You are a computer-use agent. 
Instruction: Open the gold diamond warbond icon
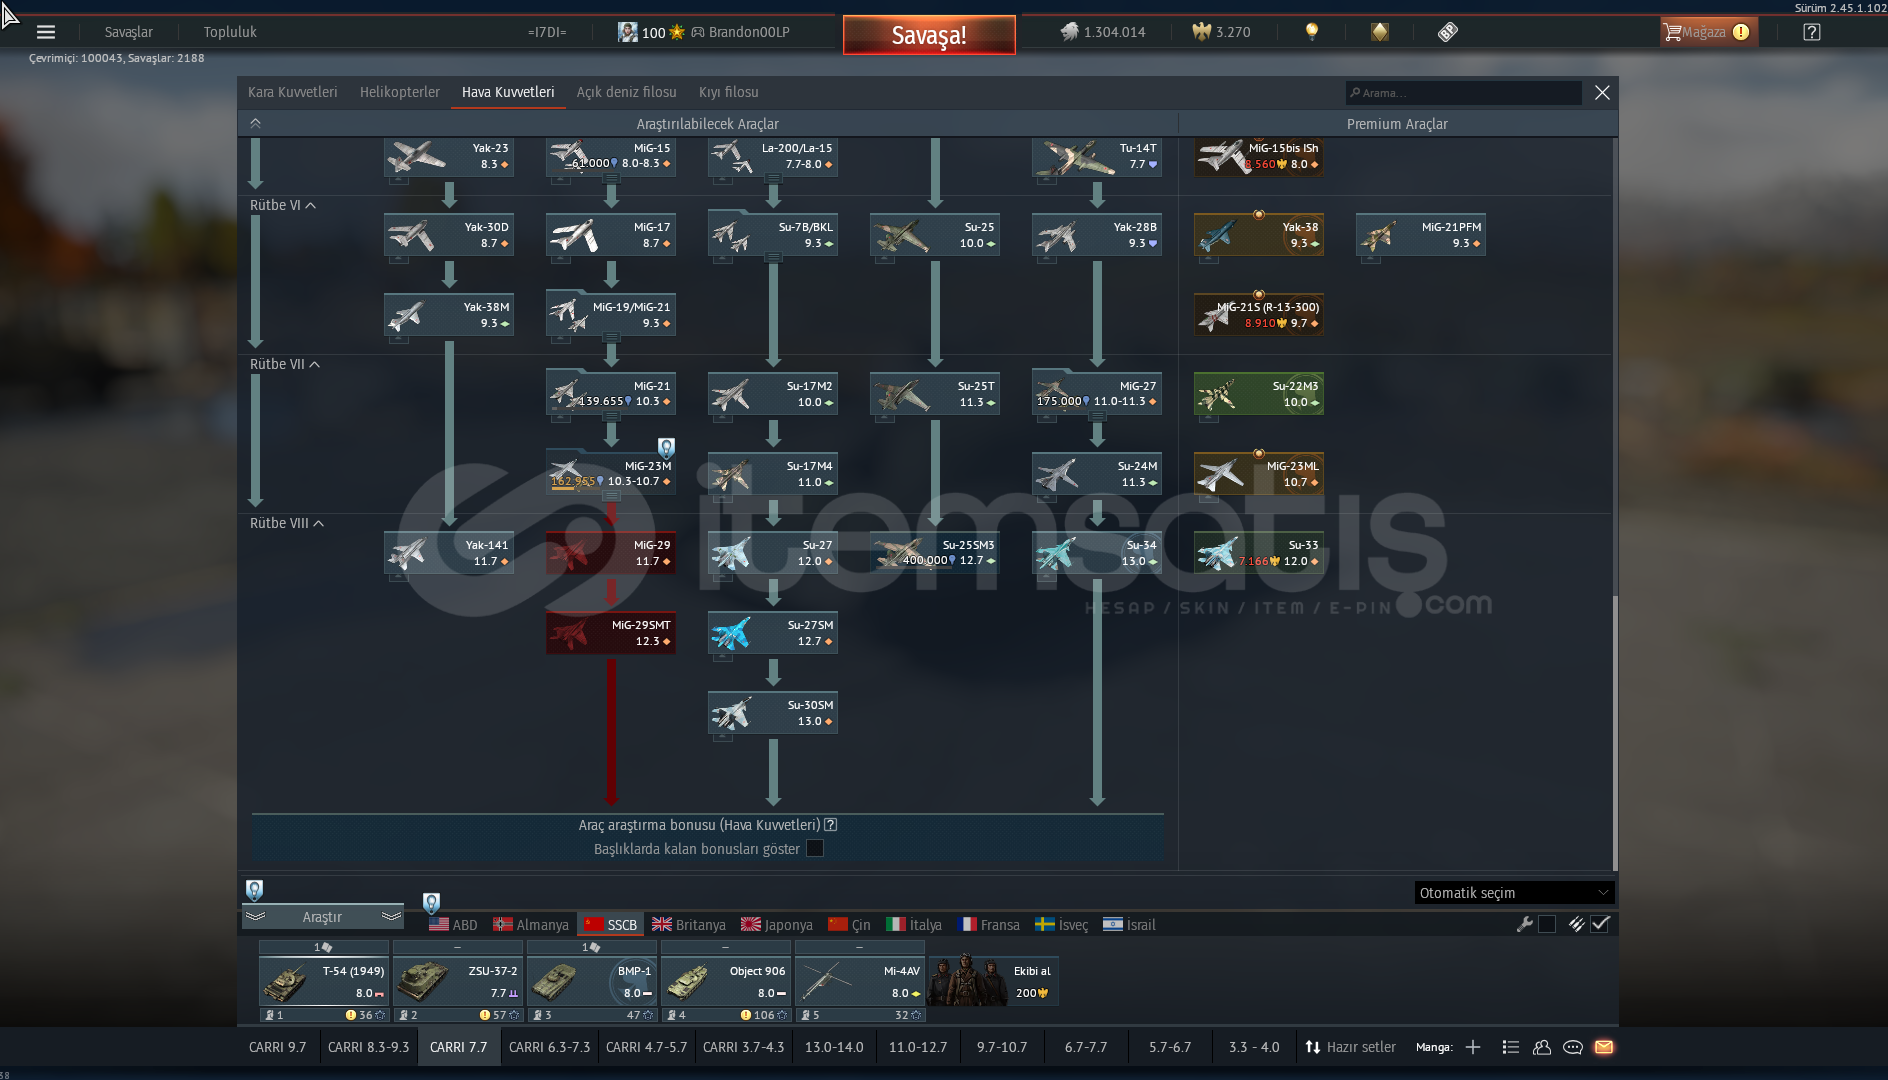click(1380, 32)
